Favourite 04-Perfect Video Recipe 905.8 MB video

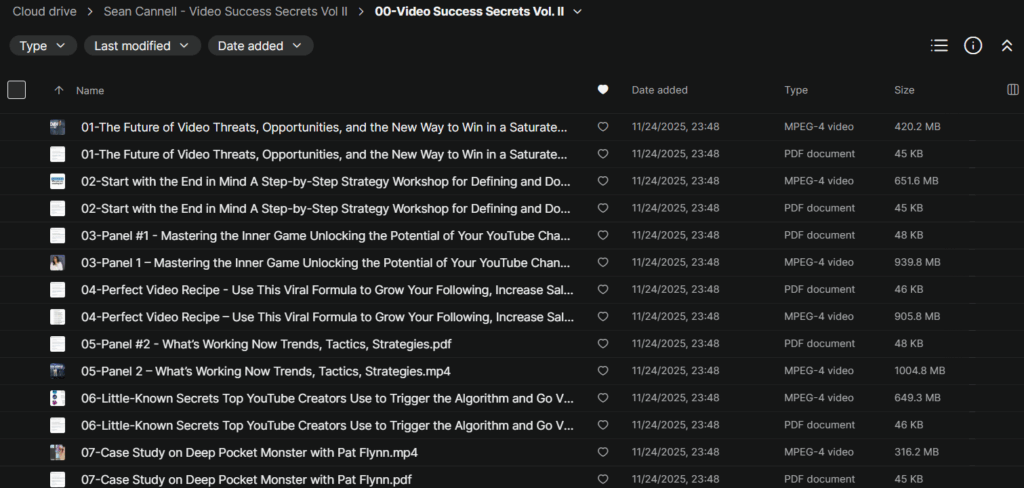tap(603, 317)
